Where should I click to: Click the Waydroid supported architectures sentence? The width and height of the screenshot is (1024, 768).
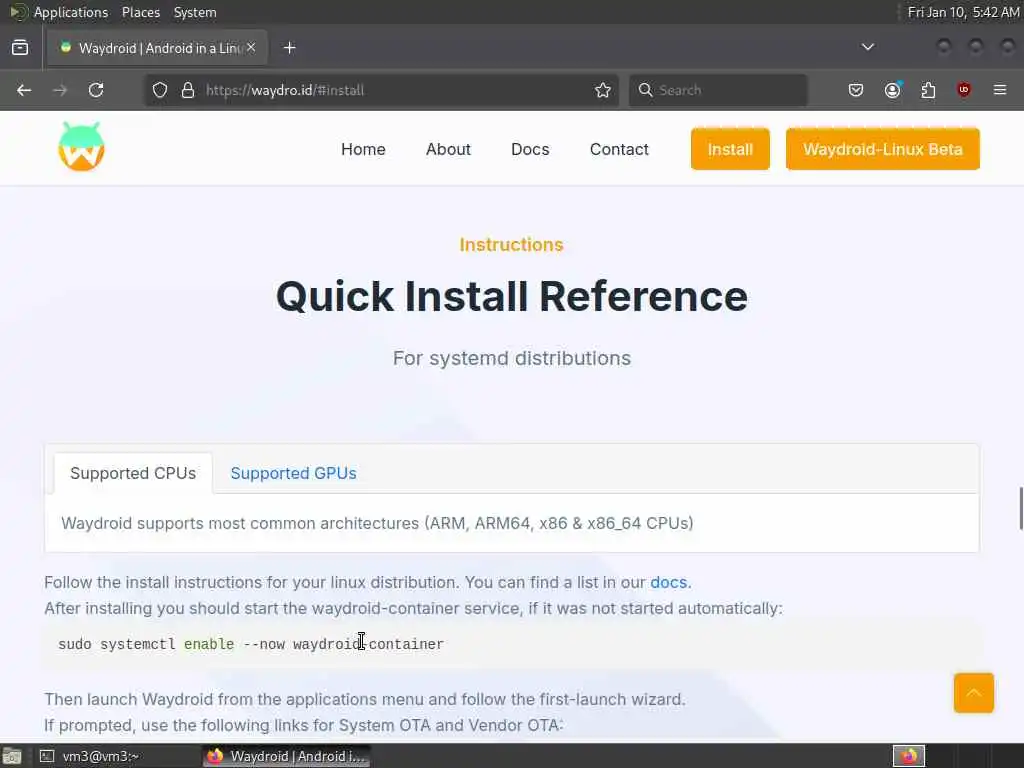click(377, 523)
